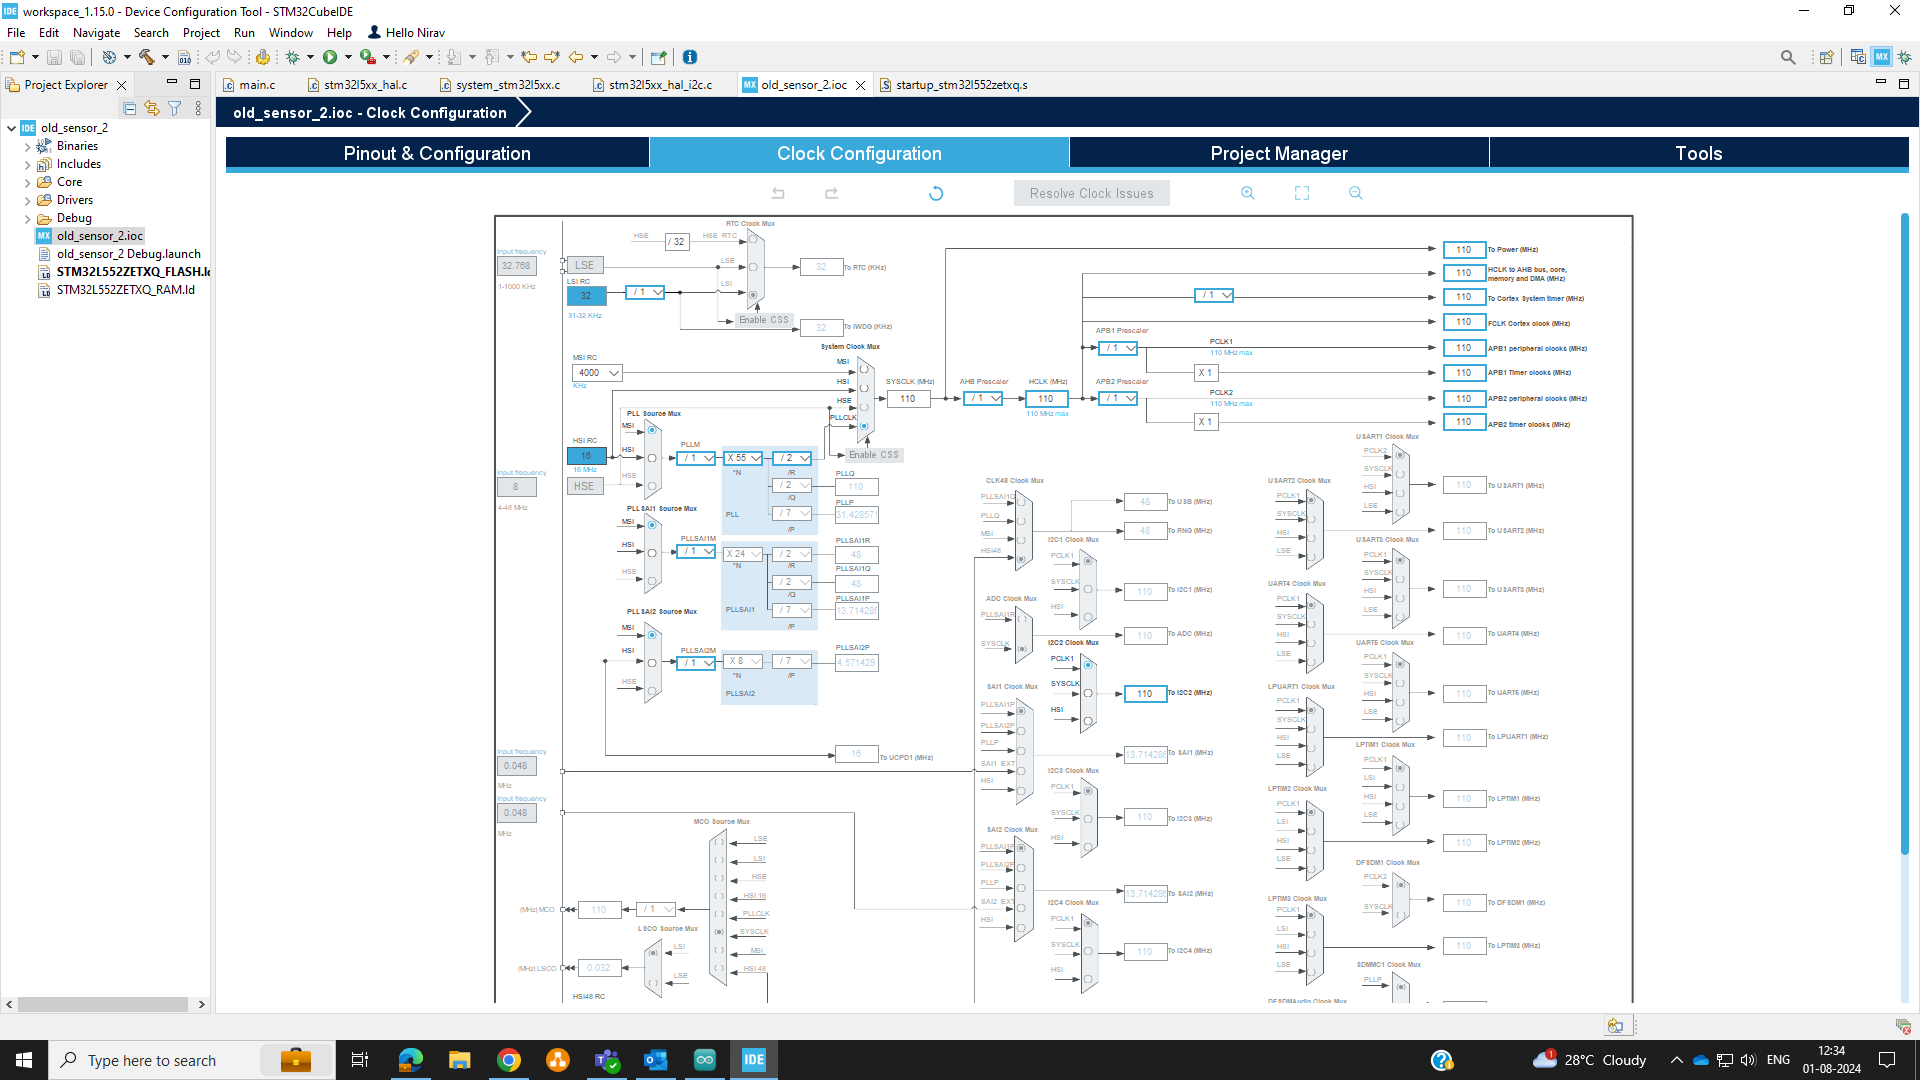Select the Build hammer icon
This screenshot has height=1080, width=1920.
(x=146, y=57)
